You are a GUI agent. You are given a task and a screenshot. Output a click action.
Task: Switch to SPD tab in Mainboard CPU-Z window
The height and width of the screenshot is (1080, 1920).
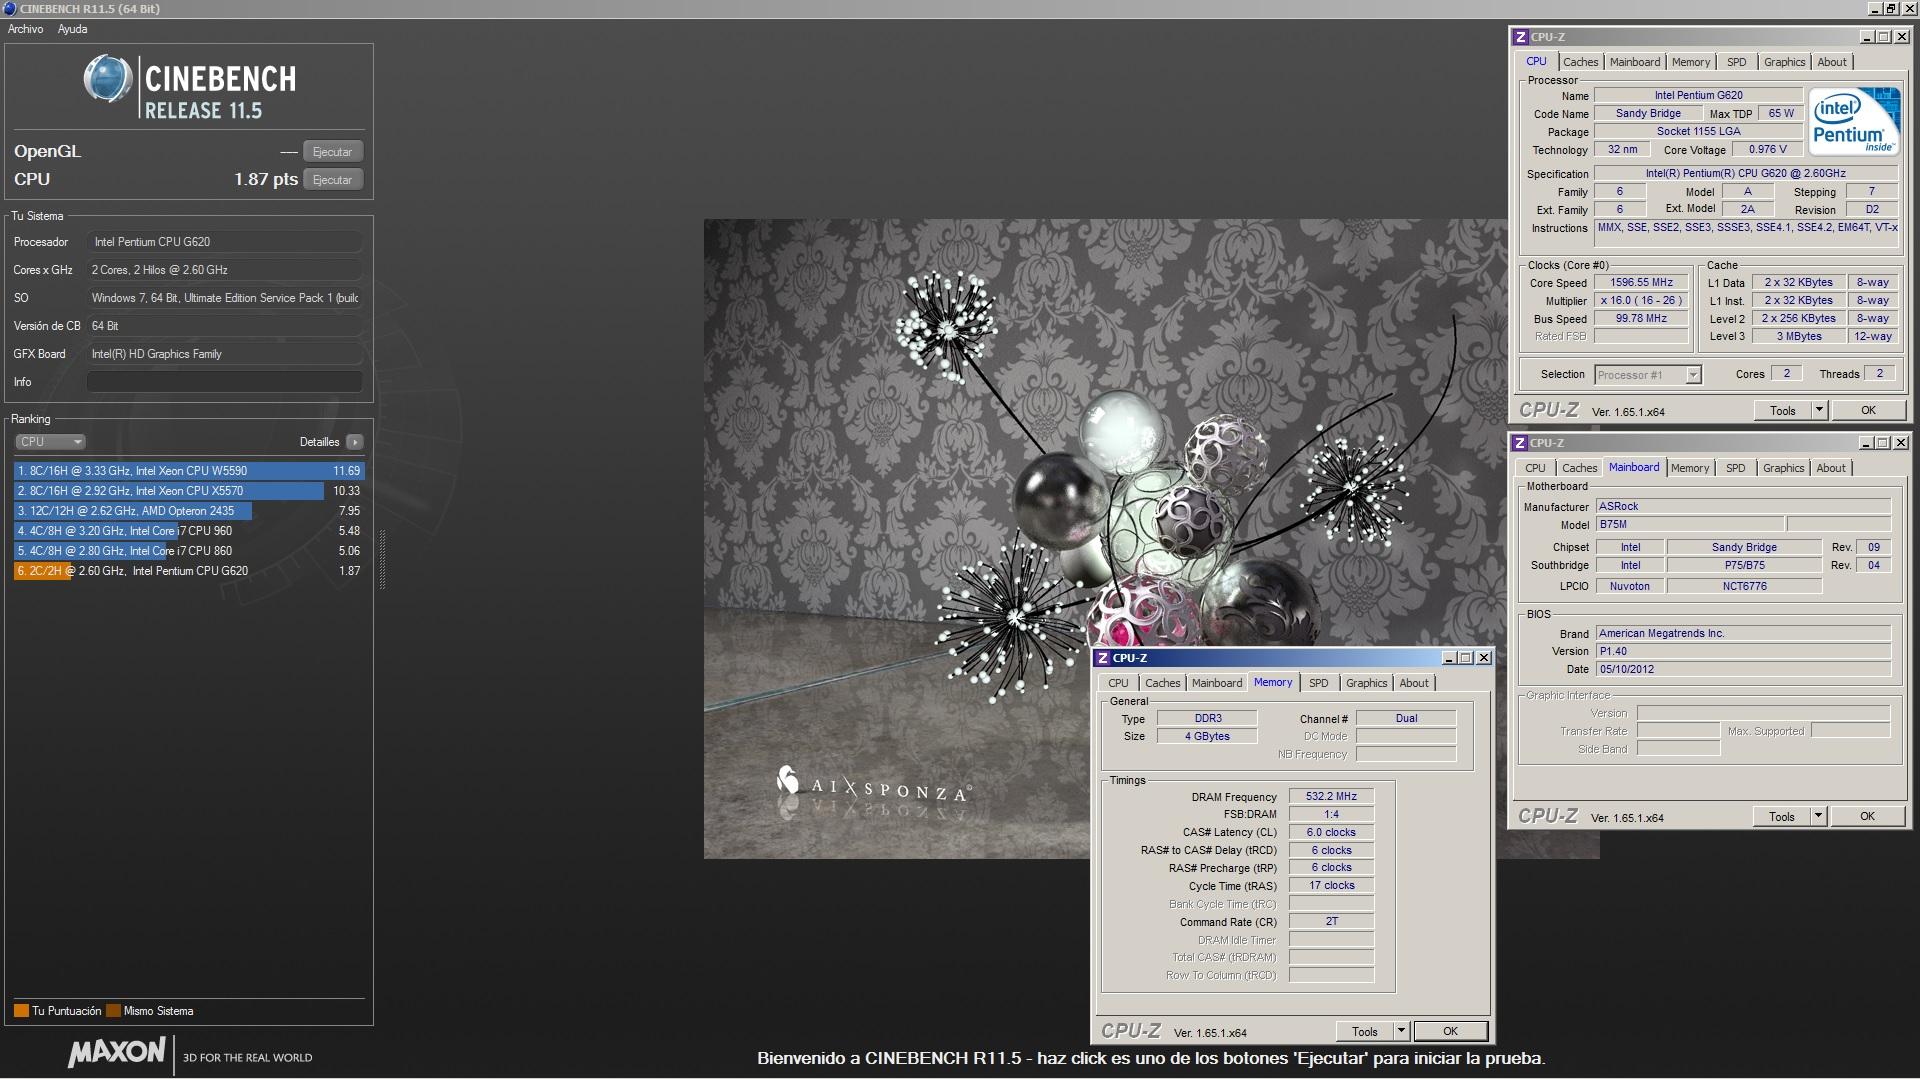tap(1736, 468)
